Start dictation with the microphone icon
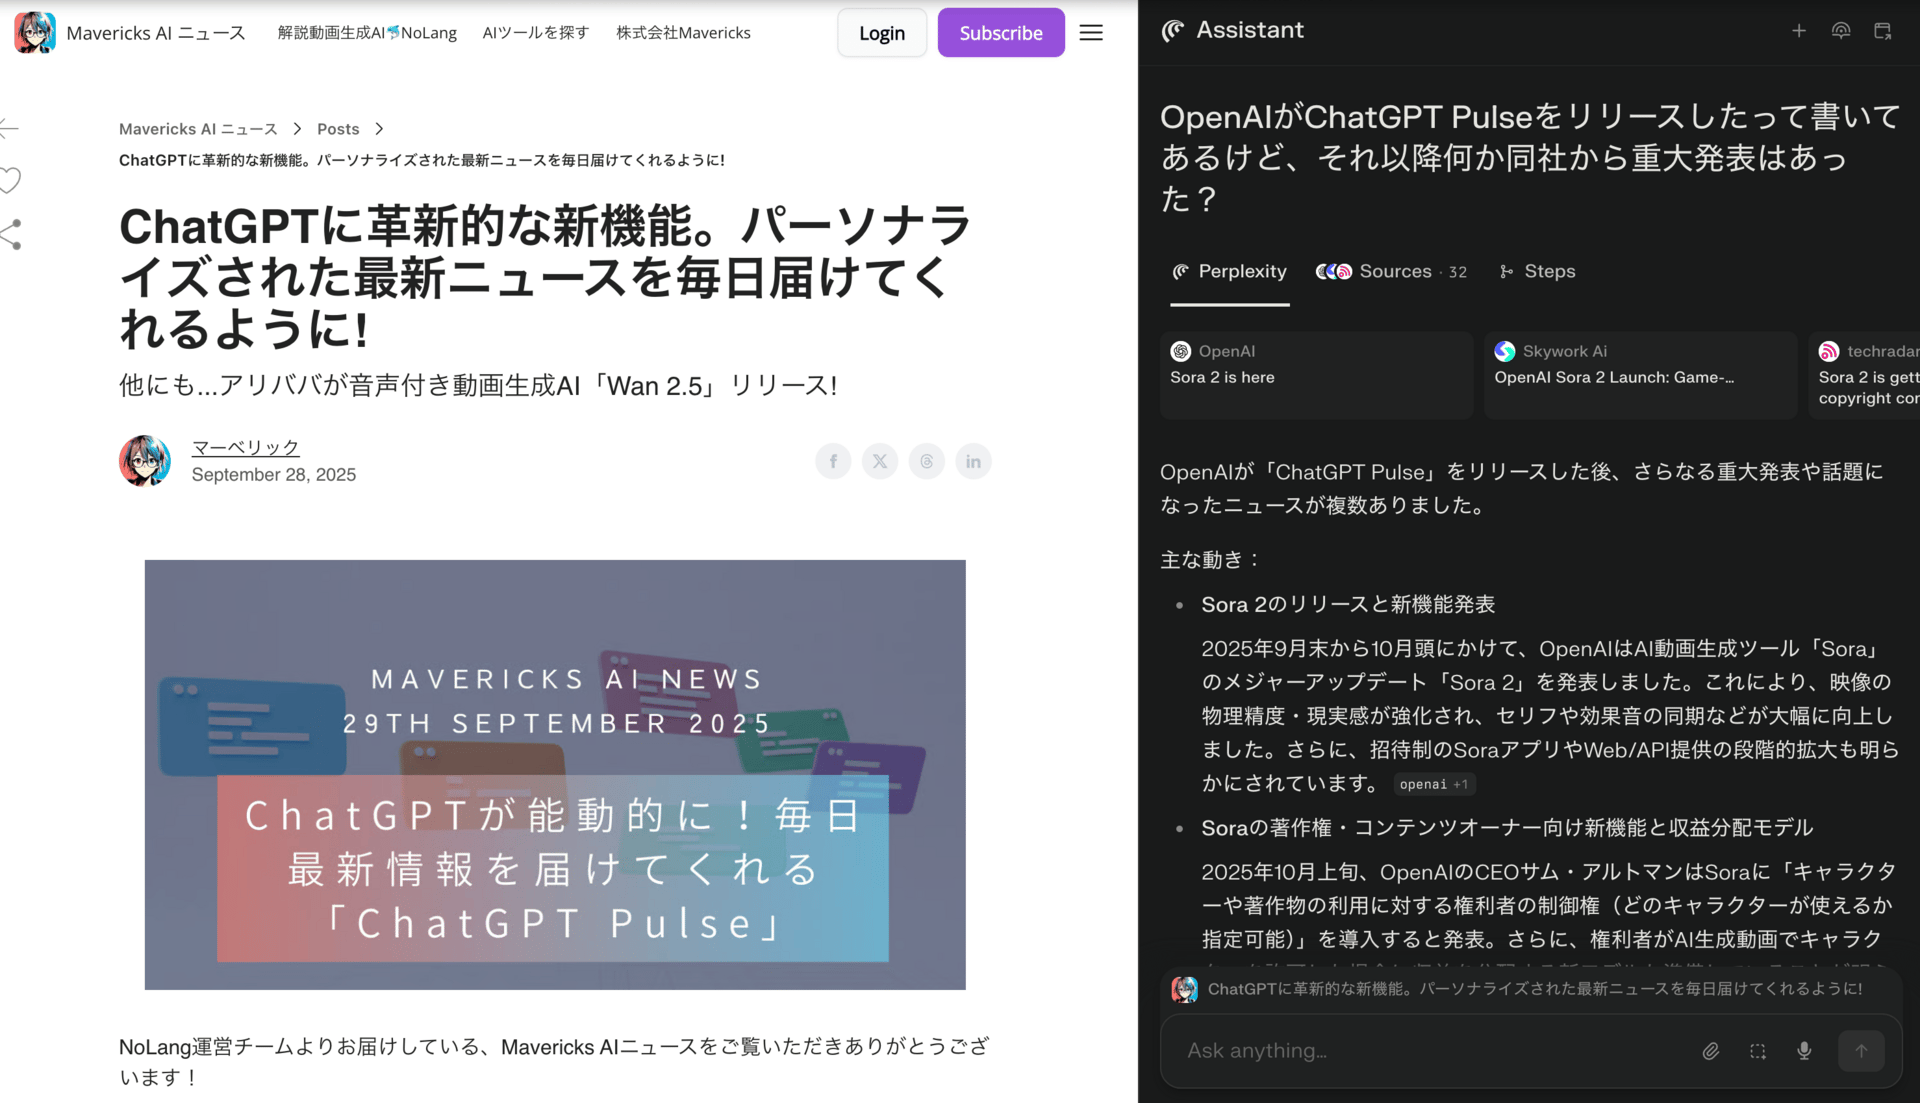 1804,1051
